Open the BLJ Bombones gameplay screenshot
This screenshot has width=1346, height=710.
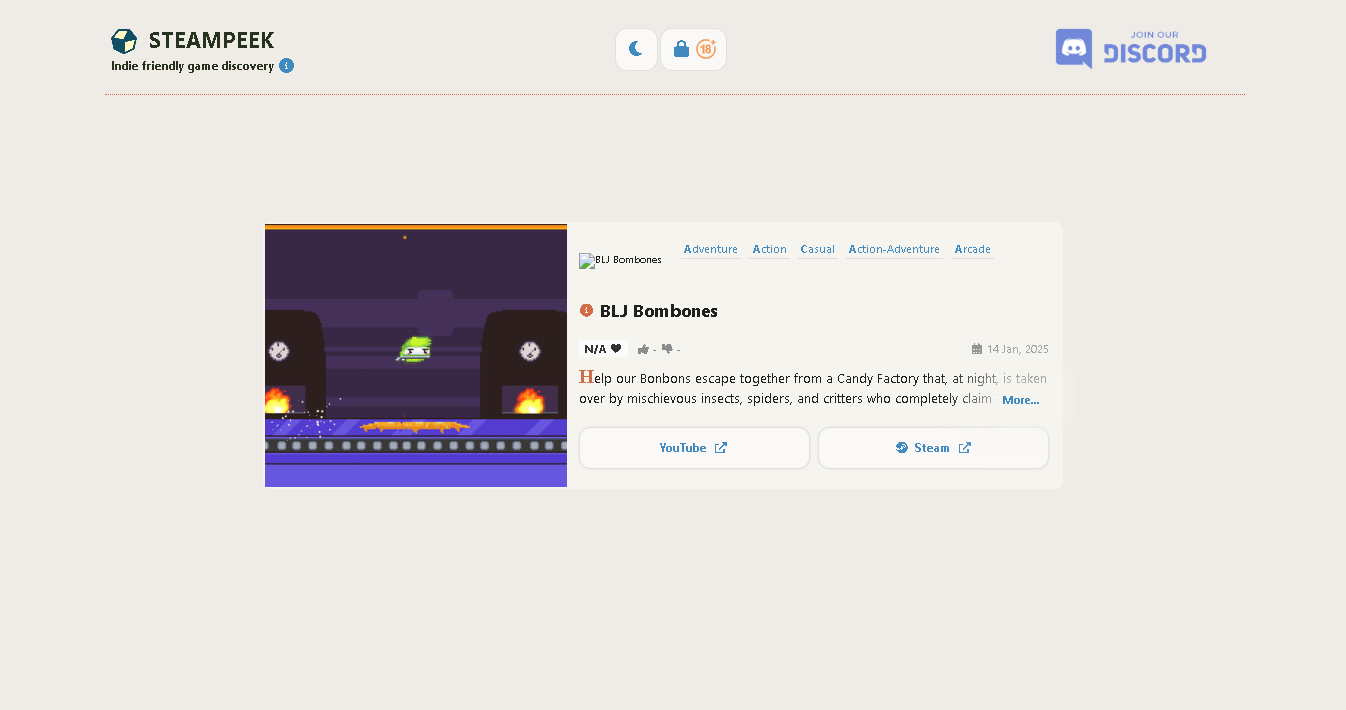click(416, 355)
